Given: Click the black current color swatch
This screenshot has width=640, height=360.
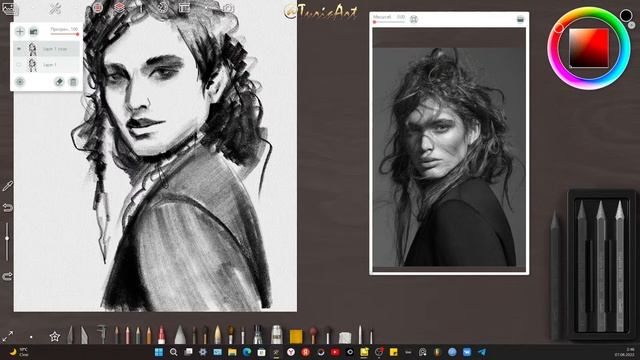Looking at the screenshot, I should pos(626,16).
